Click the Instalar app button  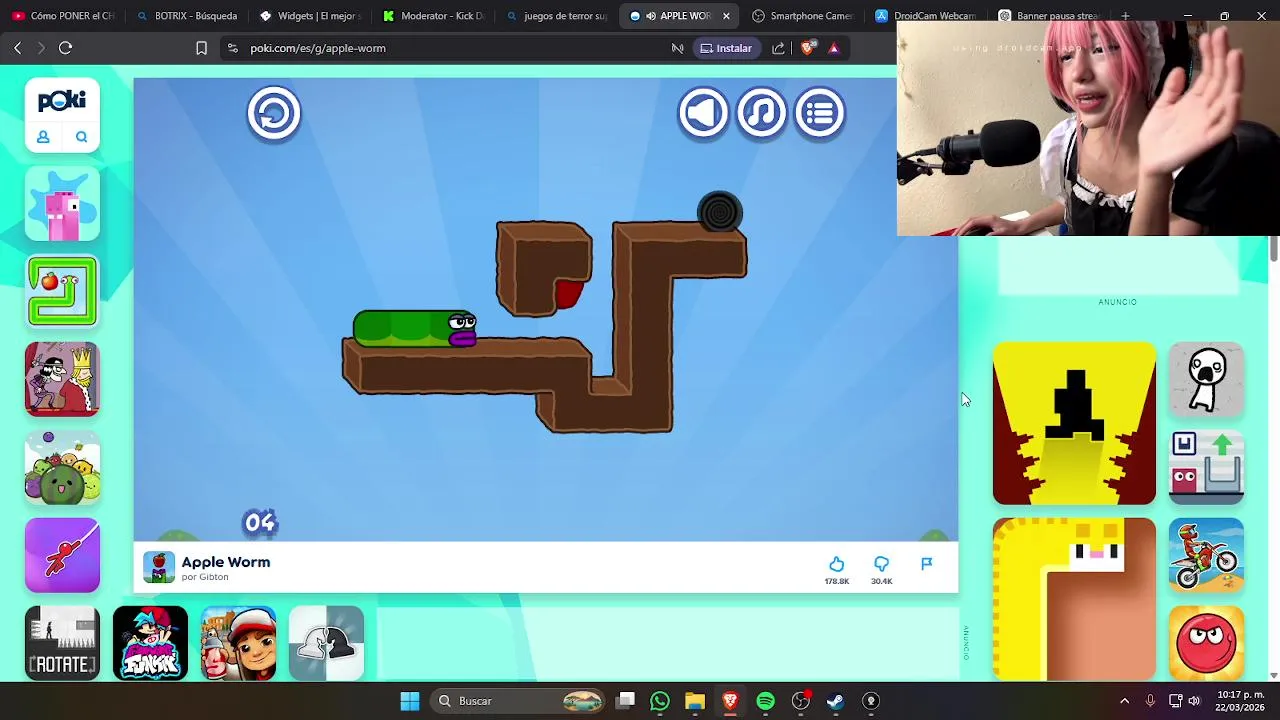pyautogui.click(x=726, y=48)
